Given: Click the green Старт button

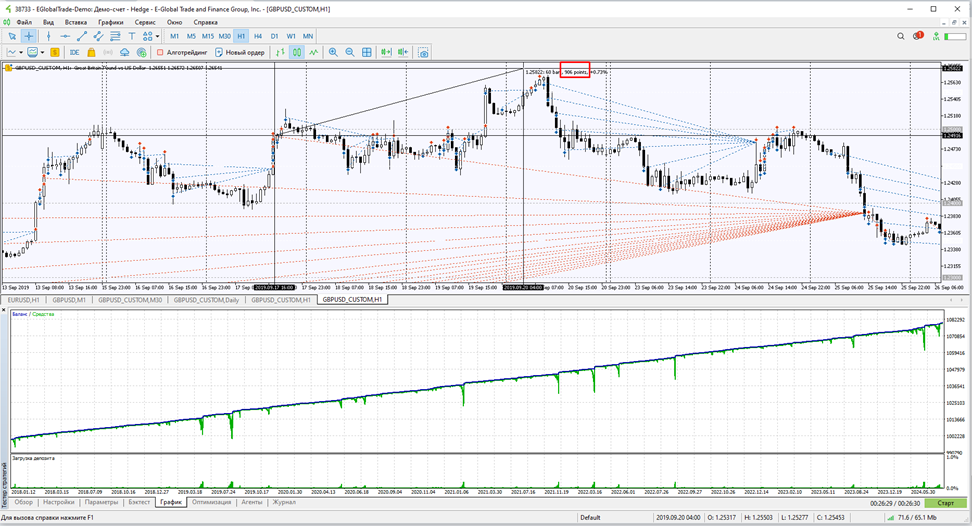Looking at the screenshot, I should 945,503.
